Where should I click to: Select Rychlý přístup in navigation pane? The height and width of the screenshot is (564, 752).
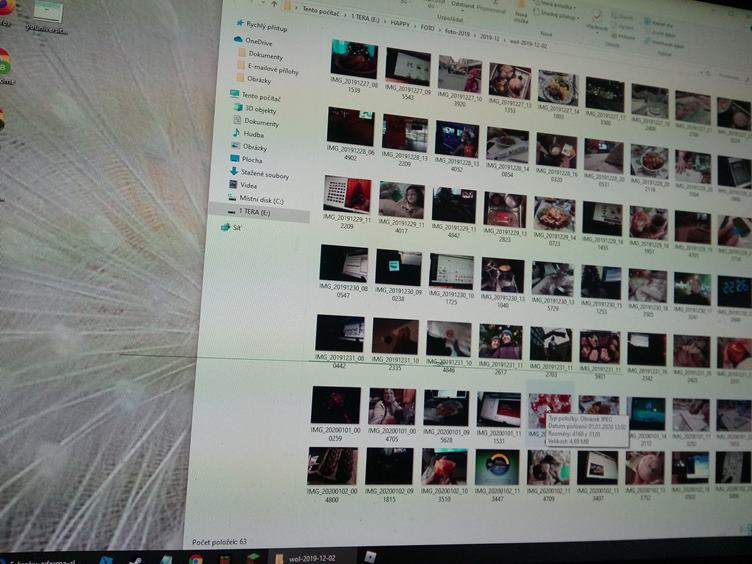pyautogui.click(x=262, y=25)
